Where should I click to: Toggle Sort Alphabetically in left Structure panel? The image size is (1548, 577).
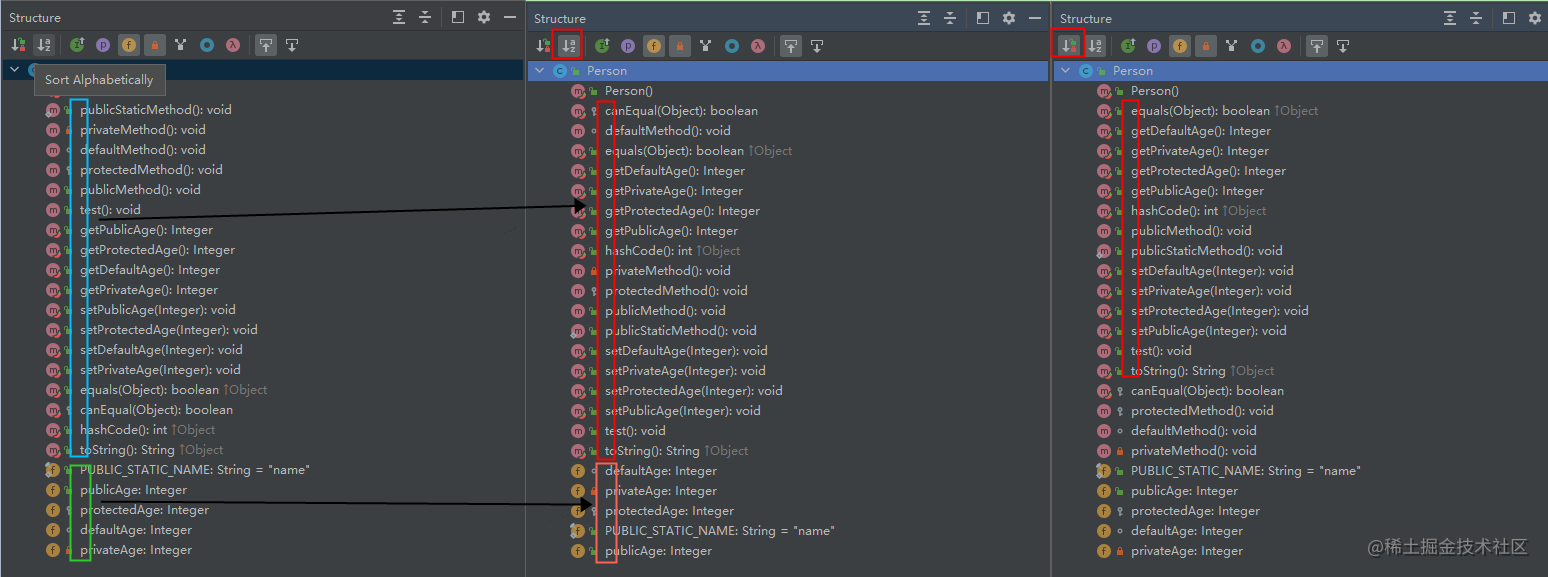point(44,44)
